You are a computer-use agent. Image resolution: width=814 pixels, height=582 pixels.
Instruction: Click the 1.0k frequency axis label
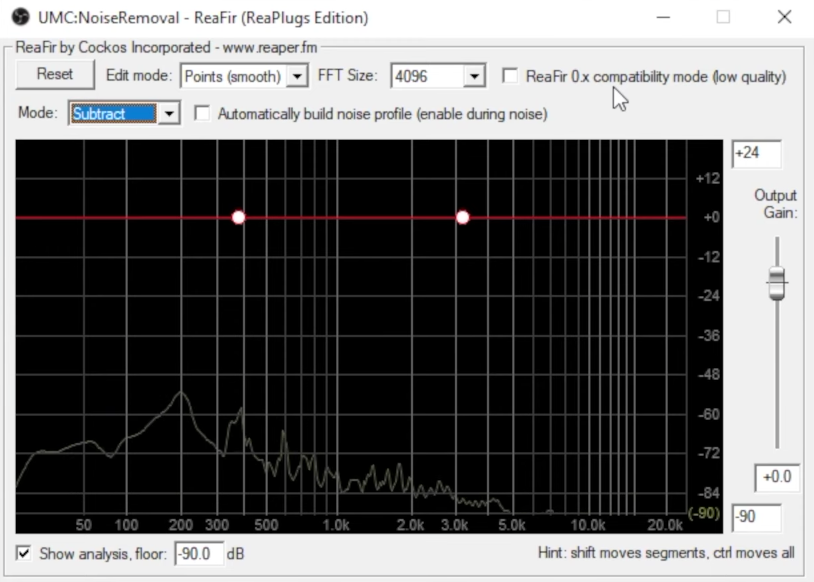[x=336, y=525]
